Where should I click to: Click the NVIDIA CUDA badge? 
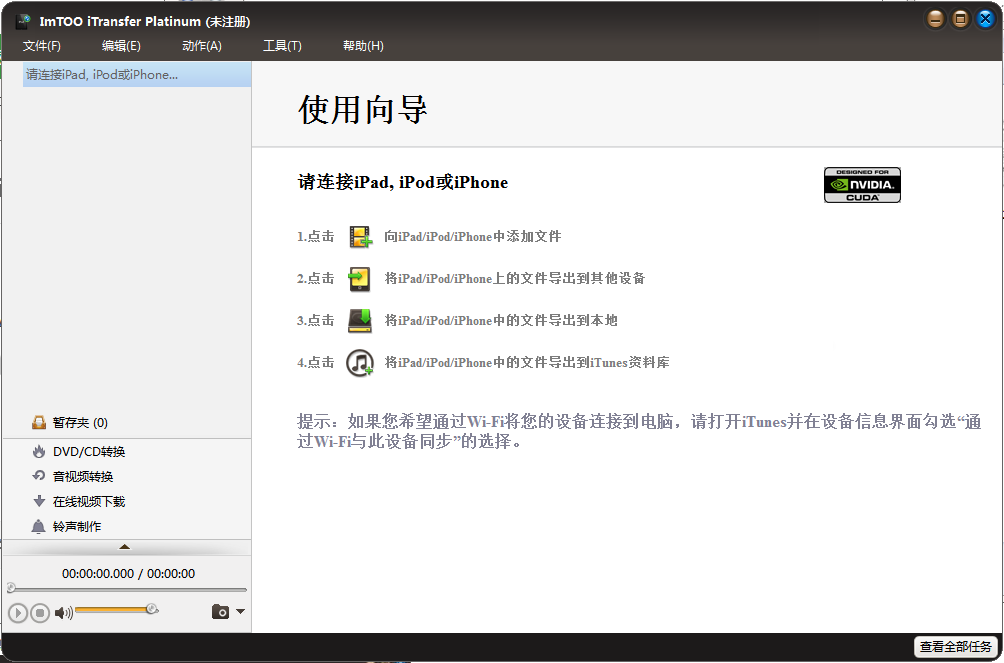[862, 185]
